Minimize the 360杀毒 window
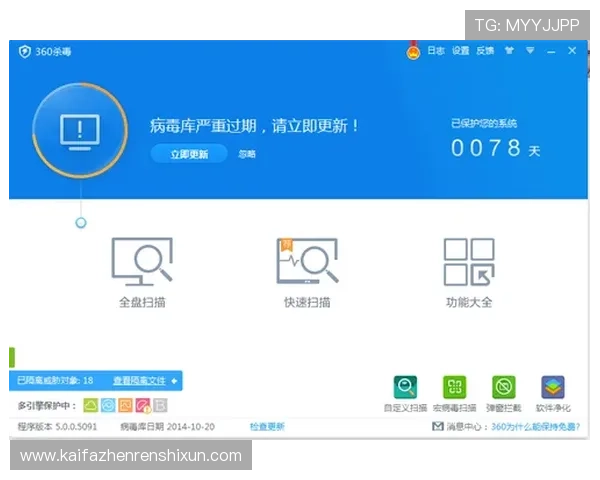This screenshot has height=480, width=600. (551, 51)
